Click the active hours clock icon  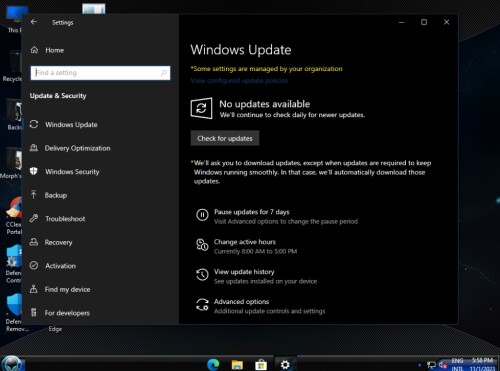coord(202,245)
